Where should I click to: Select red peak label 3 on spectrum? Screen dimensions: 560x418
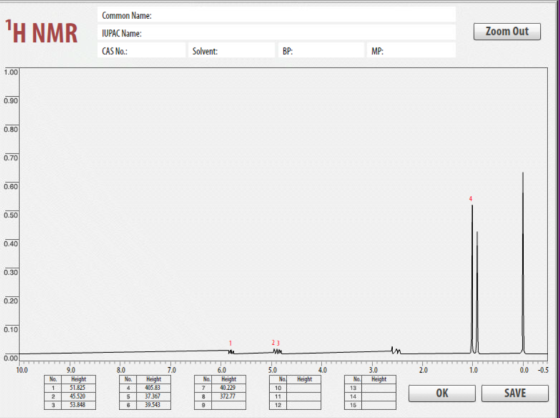[x=278, y=343]
